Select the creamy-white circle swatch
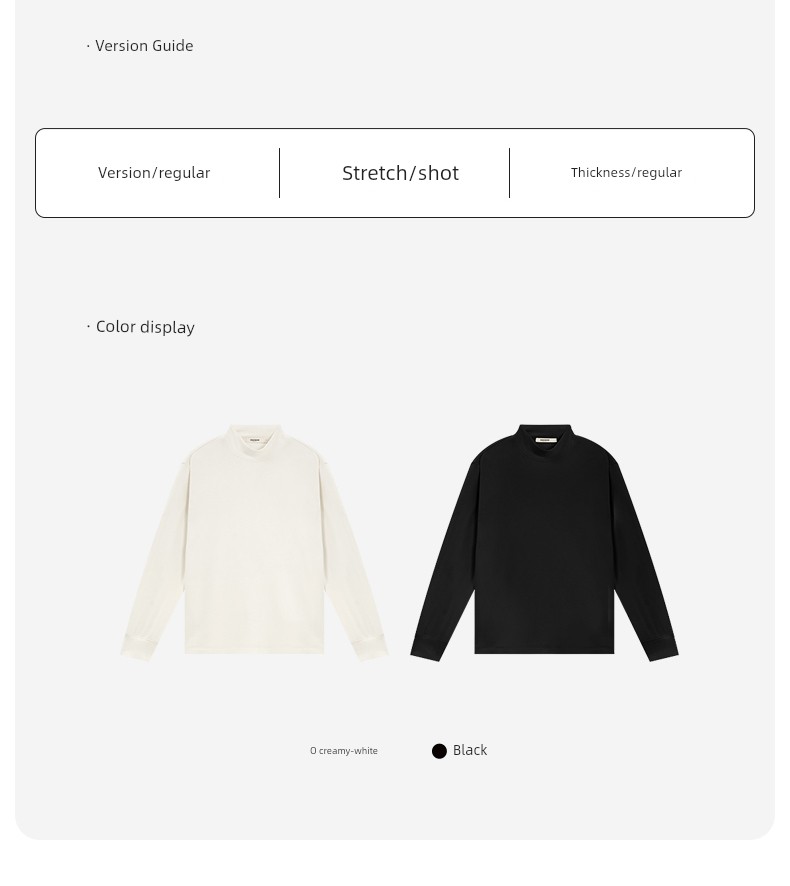This screenshot has width=790, height=886. tap(313, 751)
